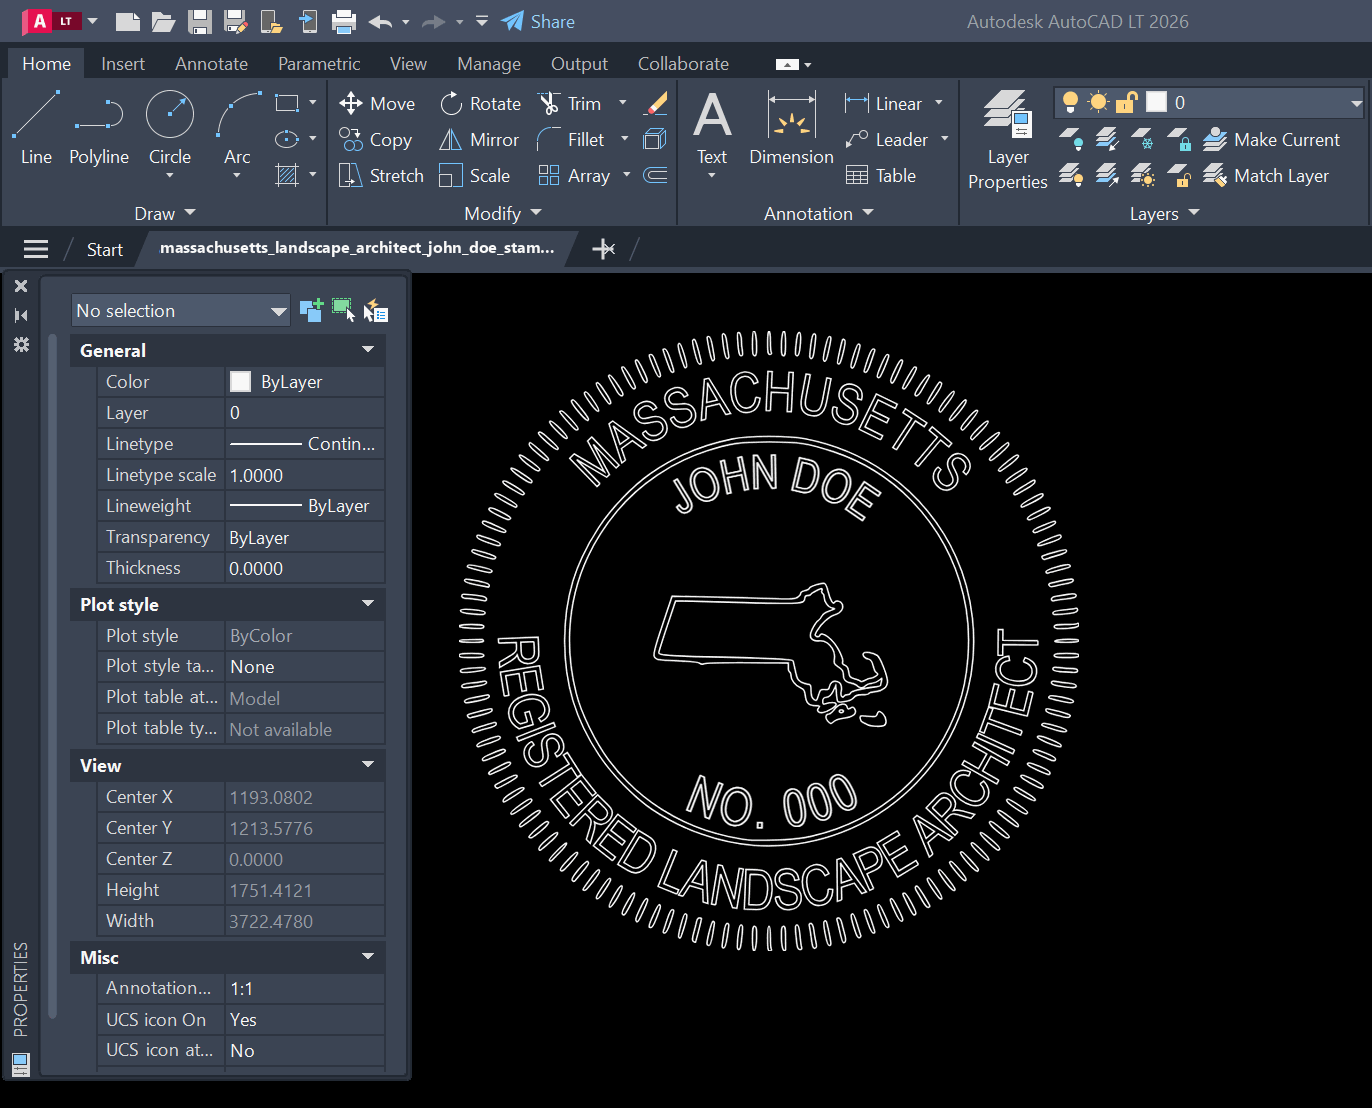The image size is (1372, 1108).
Task: Insert a Table from Annotation panel
Action: 881,175
